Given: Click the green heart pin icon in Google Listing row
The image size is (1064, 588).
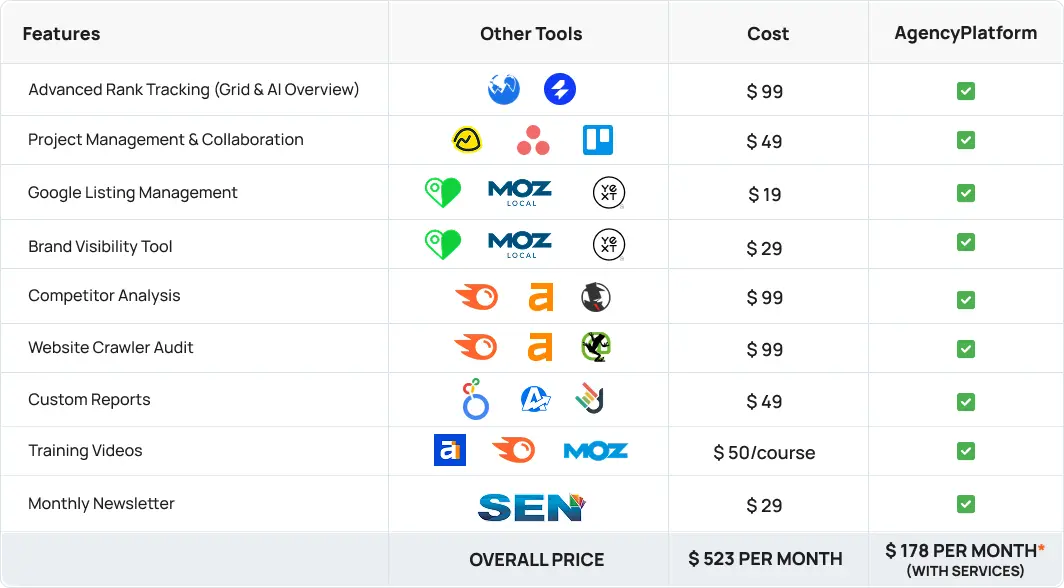Looking at the screenshot, I should 442,193.
